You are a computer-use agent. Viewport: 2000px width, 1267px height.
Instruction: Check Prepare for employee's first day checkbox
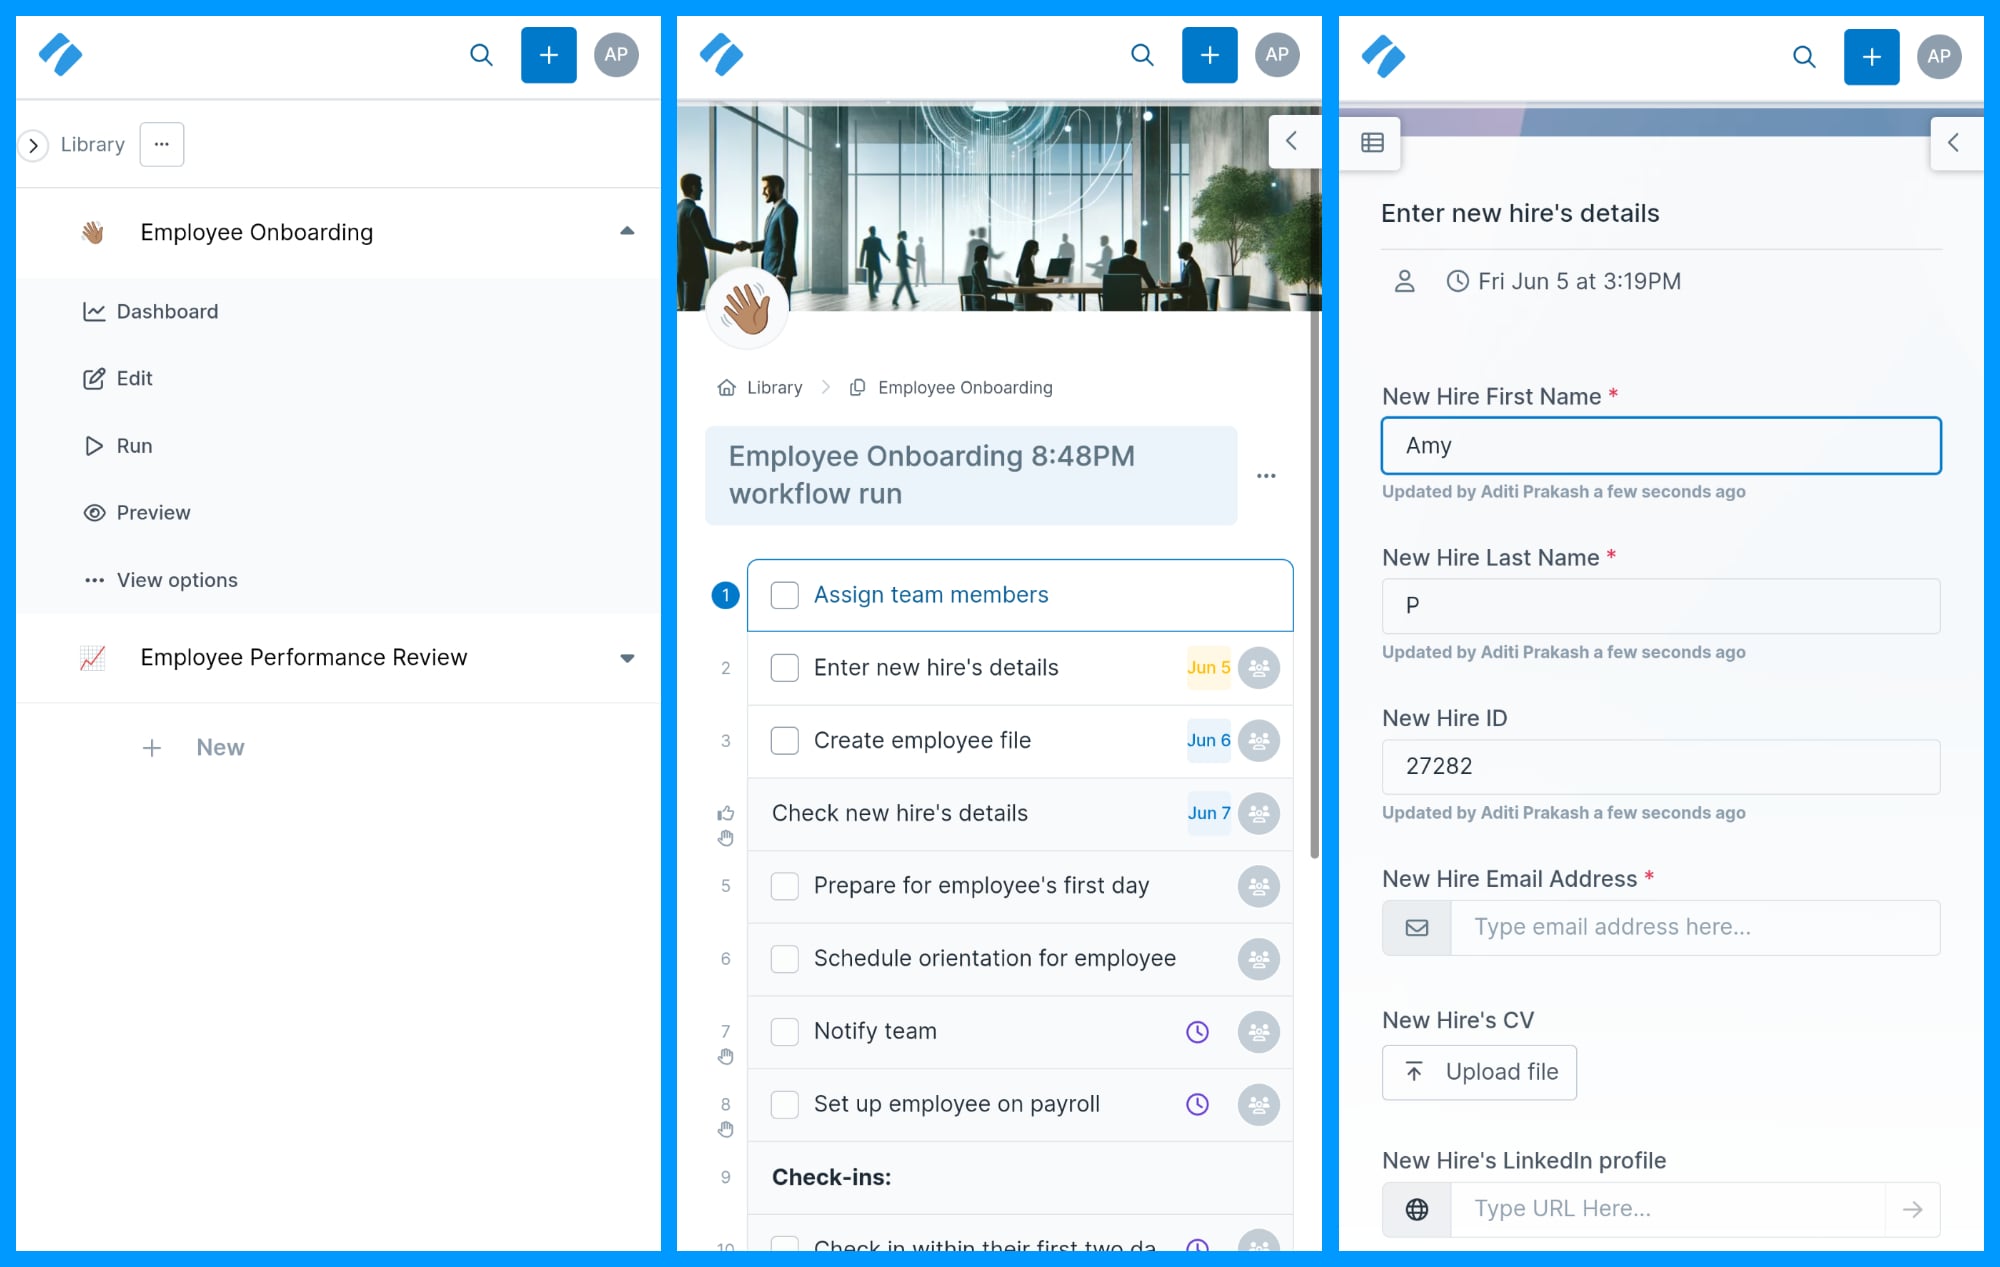pyautogui.click(x=785, y=886)
